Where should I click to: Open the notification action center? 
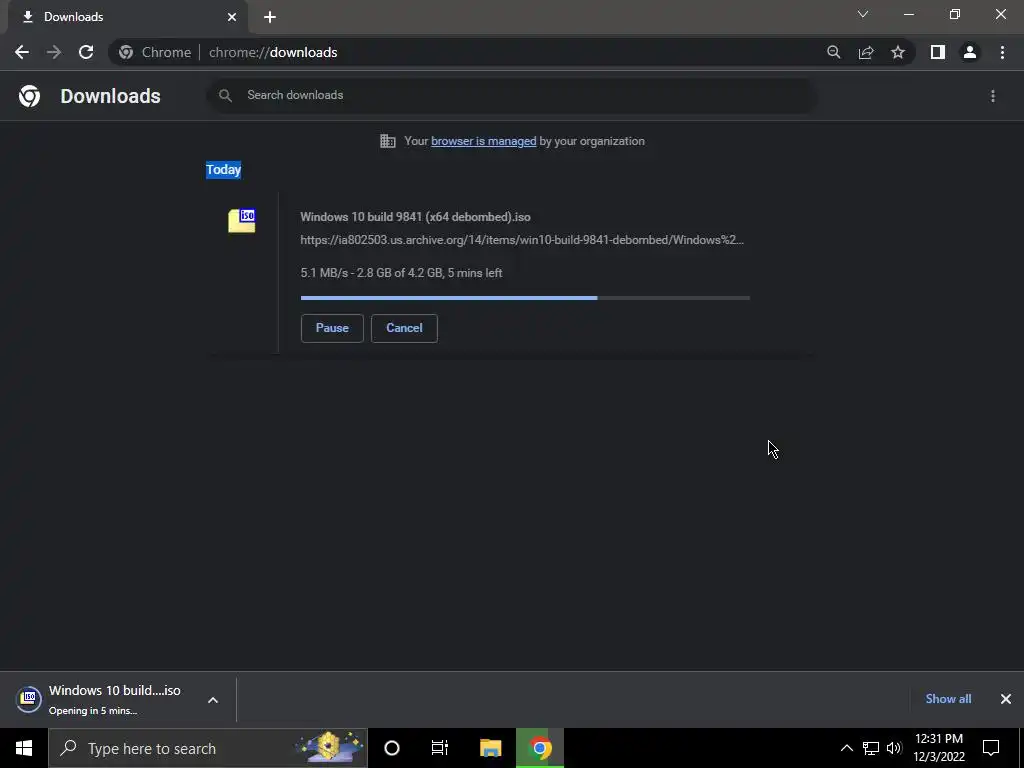991,748
